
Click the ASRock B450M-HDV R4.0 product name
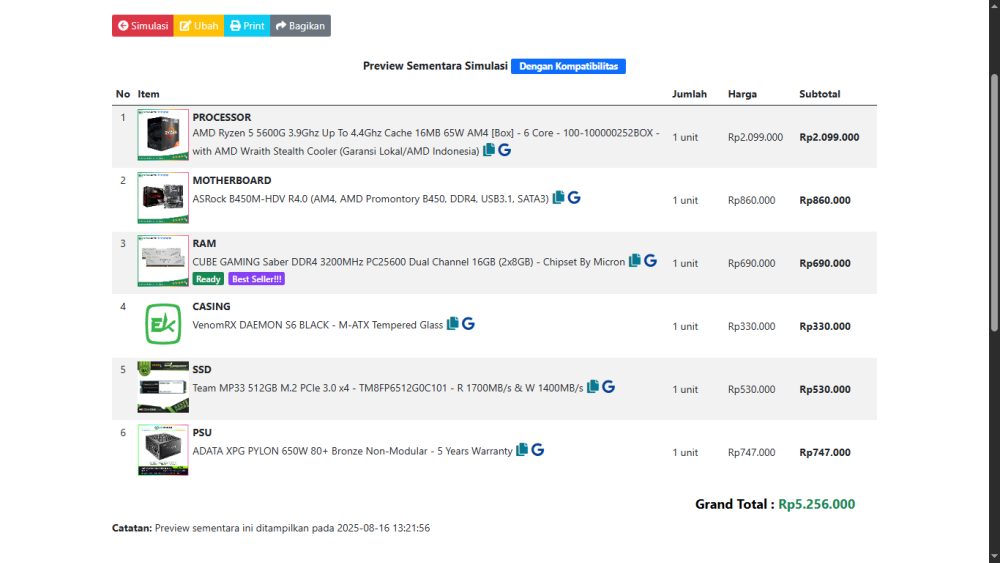coord(371,199)
